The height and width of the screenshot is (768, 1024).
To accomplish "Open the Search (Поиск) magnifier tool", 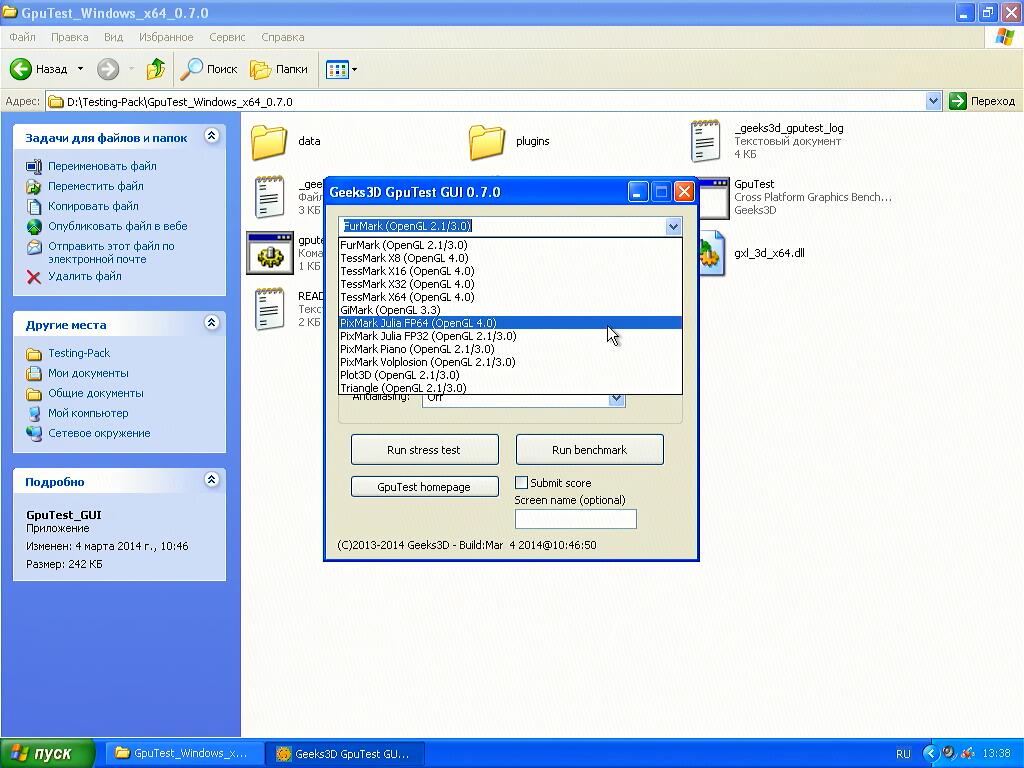I will pos(191,69).
